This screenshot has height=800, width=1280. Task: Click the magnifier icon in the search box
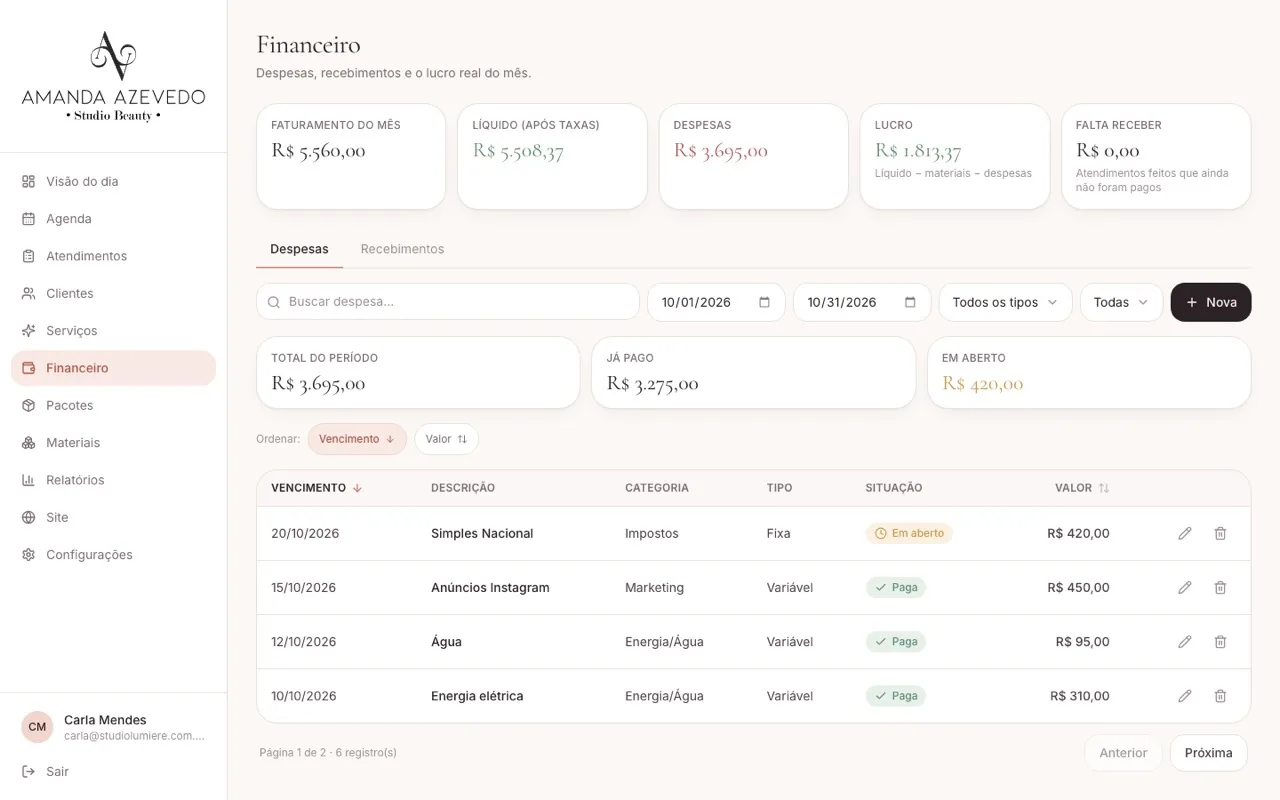(273, 302)
